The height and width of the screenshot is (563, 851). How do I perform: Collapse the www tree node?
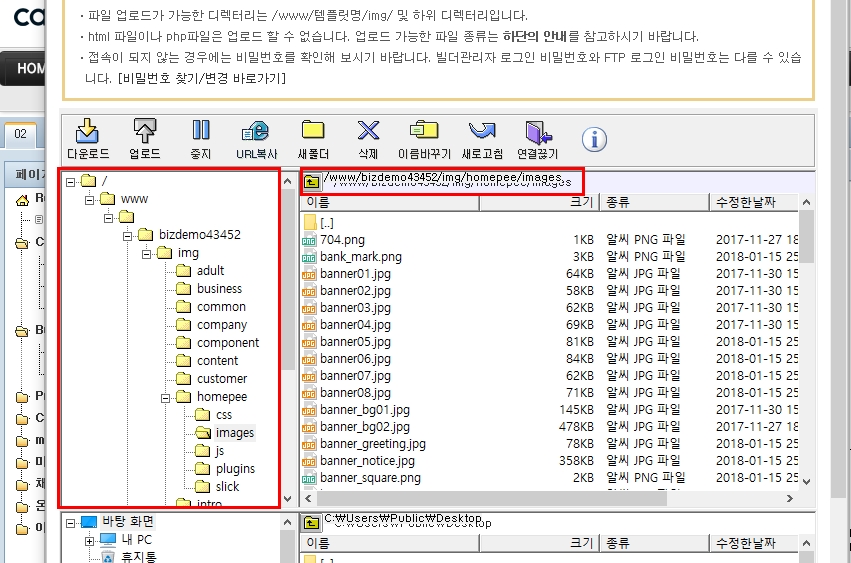(89, 199)
